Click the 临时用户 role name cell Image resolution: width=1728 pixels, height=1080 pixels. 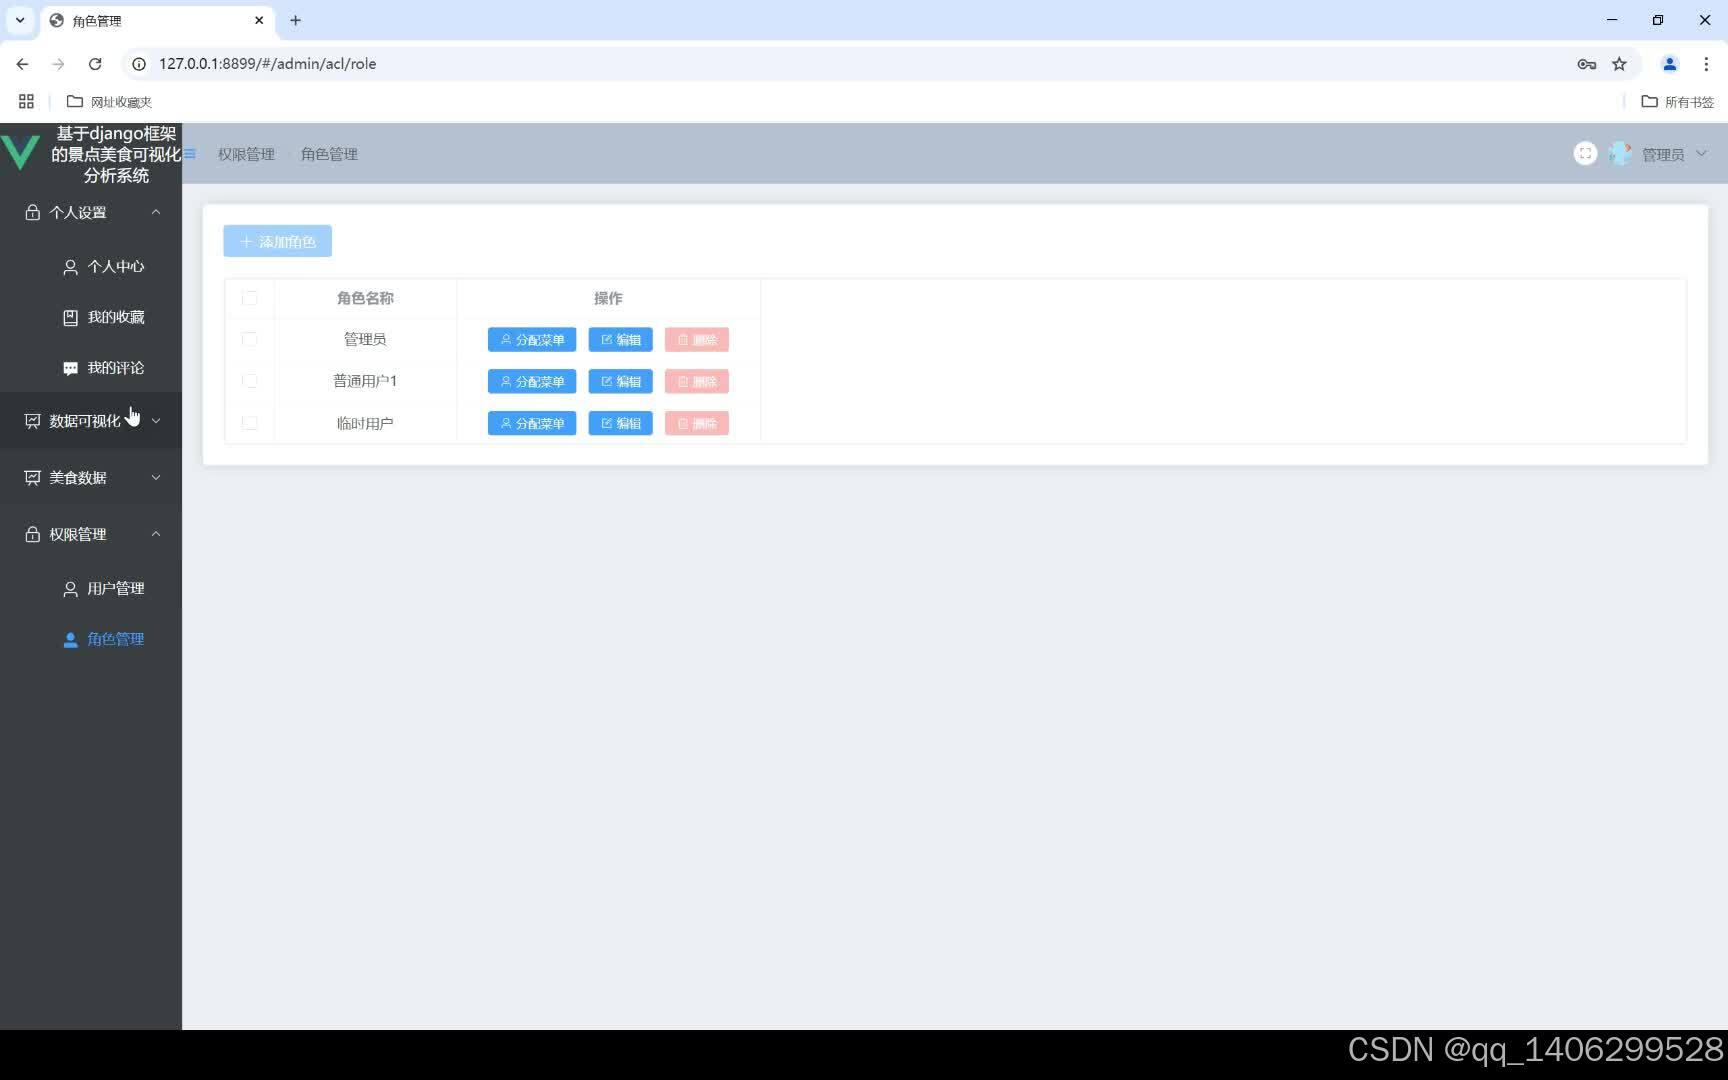coord(365,423)
